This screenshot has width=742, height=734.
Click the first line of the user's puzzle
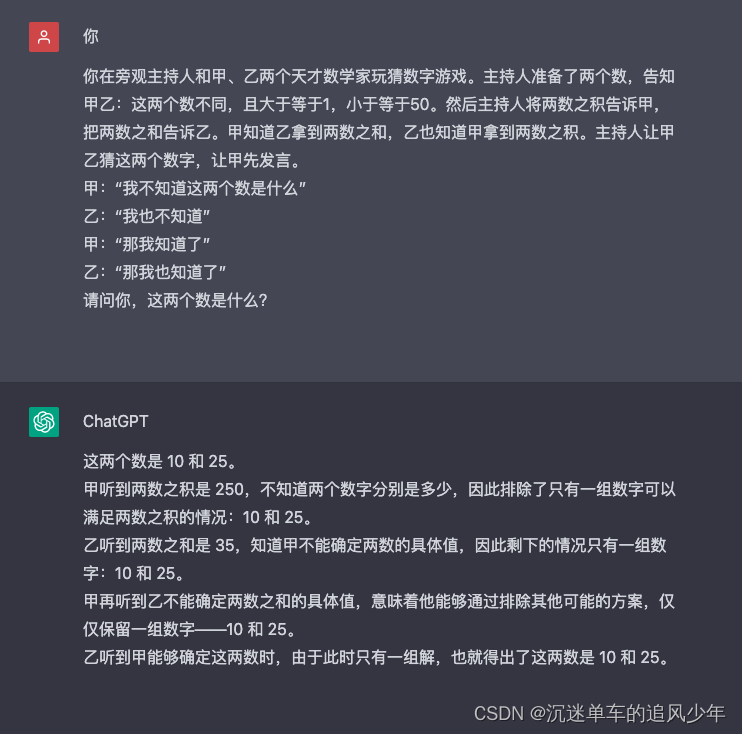coord(379,76)
